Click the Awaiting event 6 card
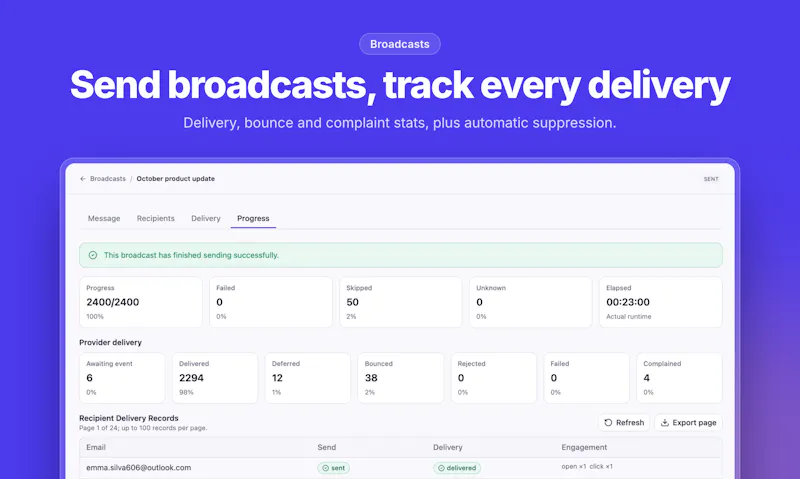 (x=122, y=378)
